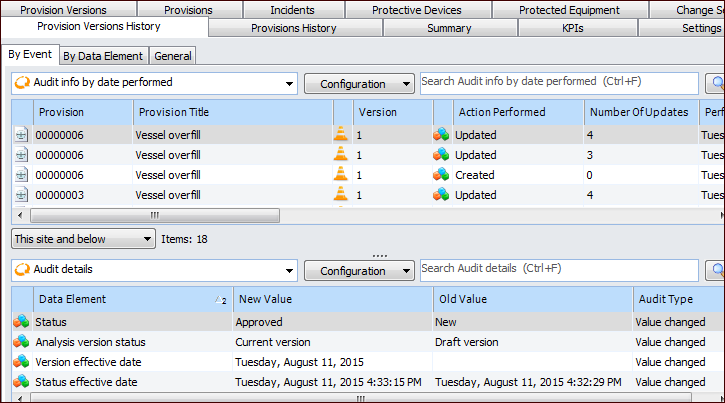The width and height of the screenshot is (725, 403).
Task: Open the upper Configuration button menu
Action: click(359, 84)
